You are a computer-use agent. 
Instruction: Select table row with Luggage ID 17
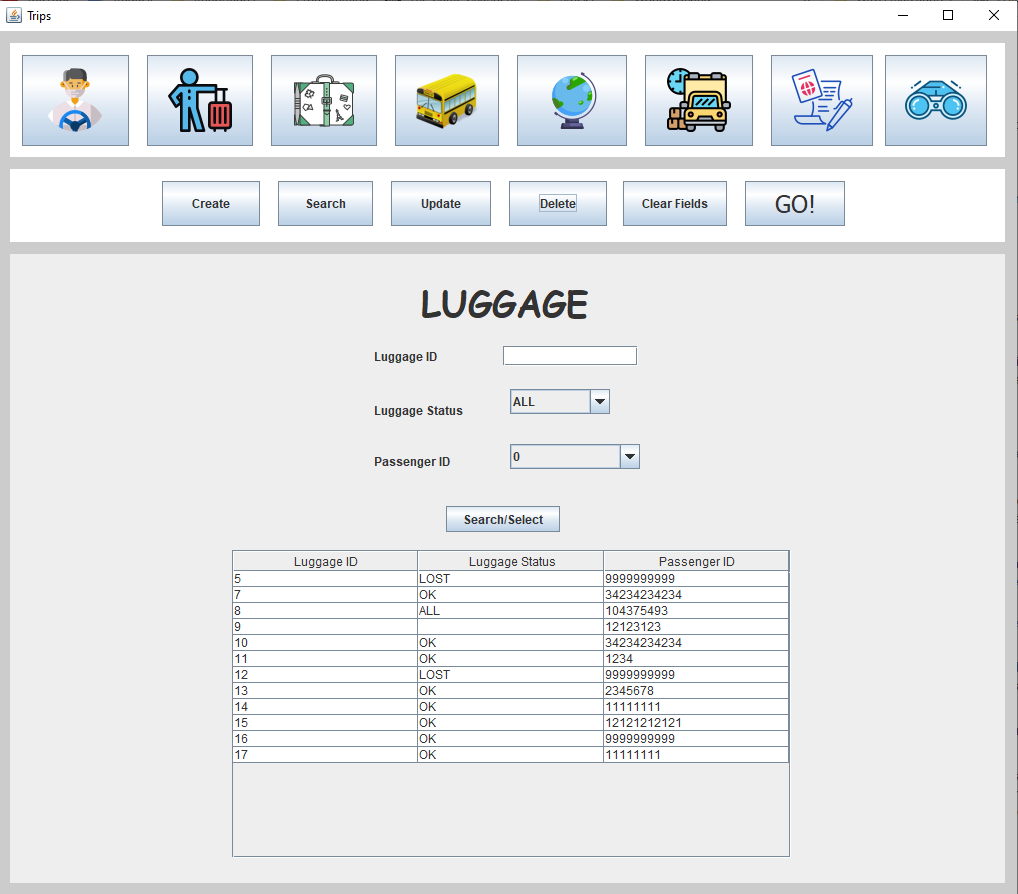pyautogui.click(x=511, y=754)
